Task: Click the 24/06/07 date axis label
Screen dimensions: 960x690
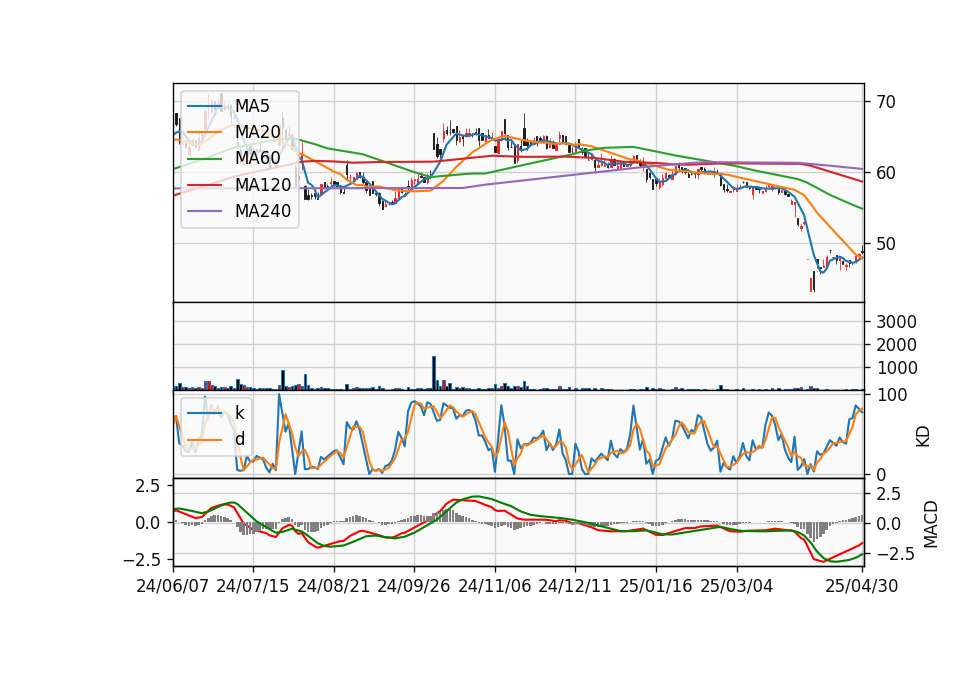Action: point(173,587)
